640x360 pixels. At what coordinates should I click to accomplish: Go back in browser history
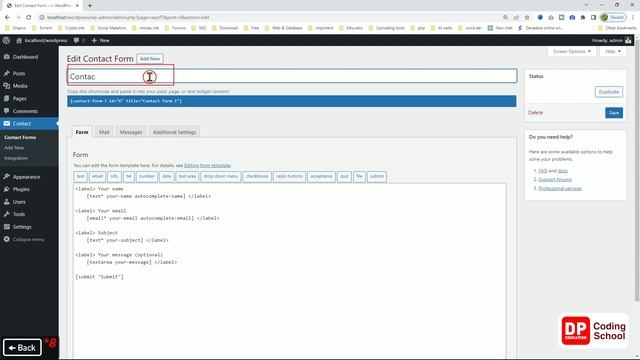pyautogui.click(x=7, y=18)
